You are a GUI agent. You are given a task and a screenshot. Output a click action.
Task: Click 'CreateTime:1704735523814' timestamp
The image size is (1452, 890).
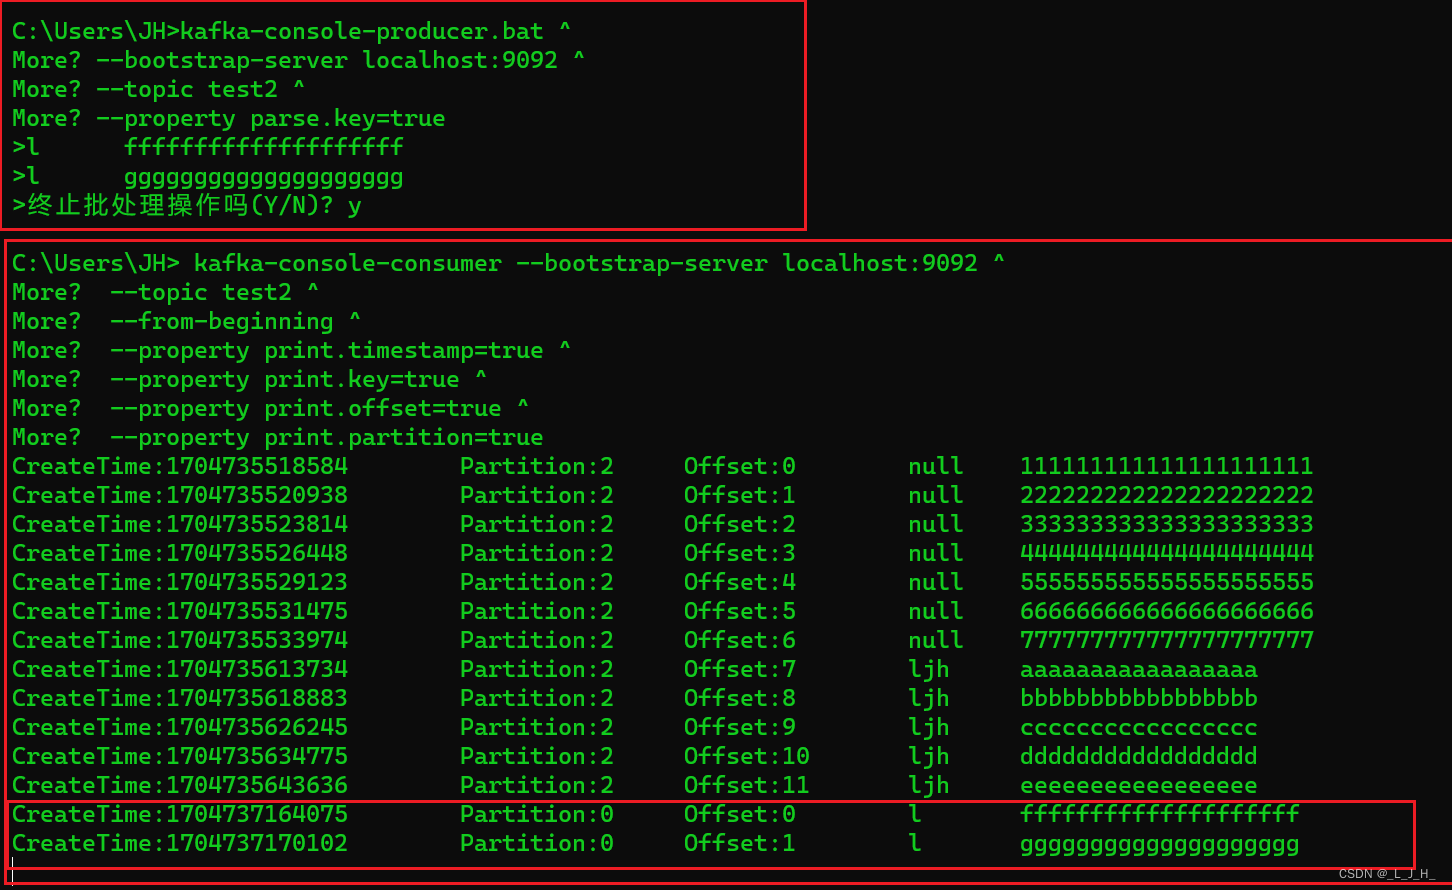[180, 524]
